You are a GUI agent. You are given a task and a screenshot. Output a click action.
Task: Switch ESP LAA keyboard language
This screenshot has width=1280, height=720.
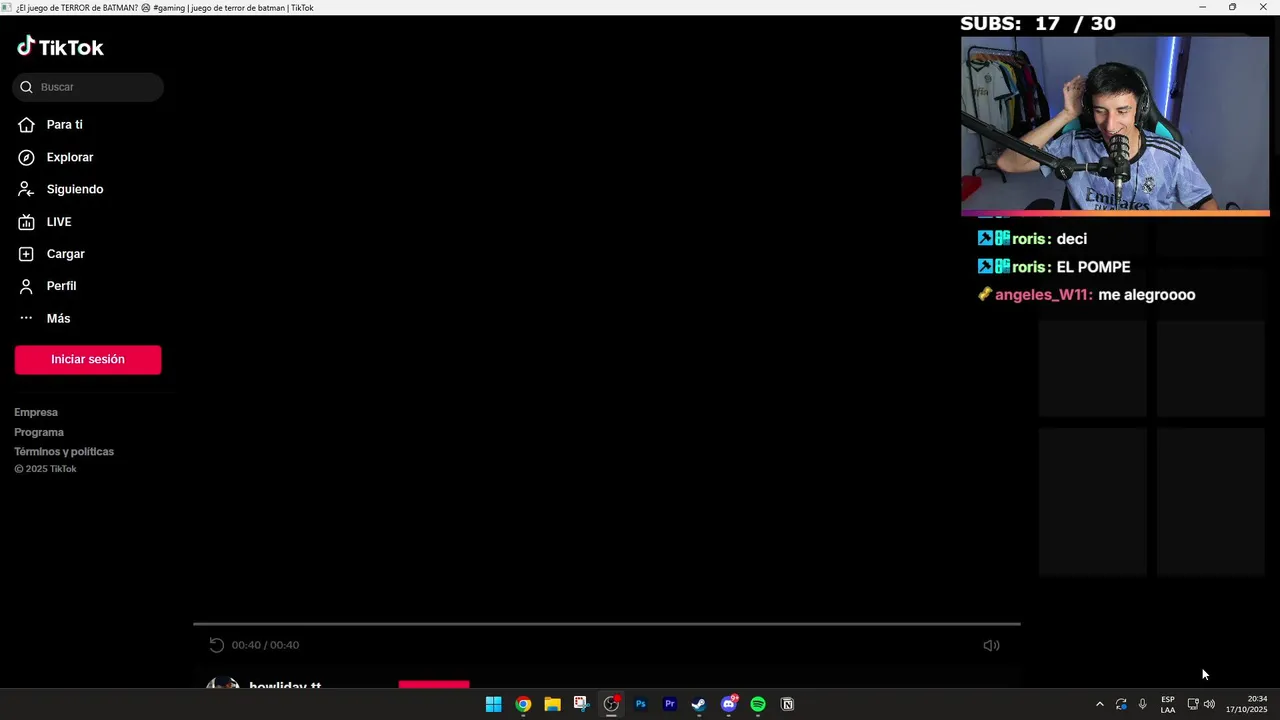coord(1168,704)
